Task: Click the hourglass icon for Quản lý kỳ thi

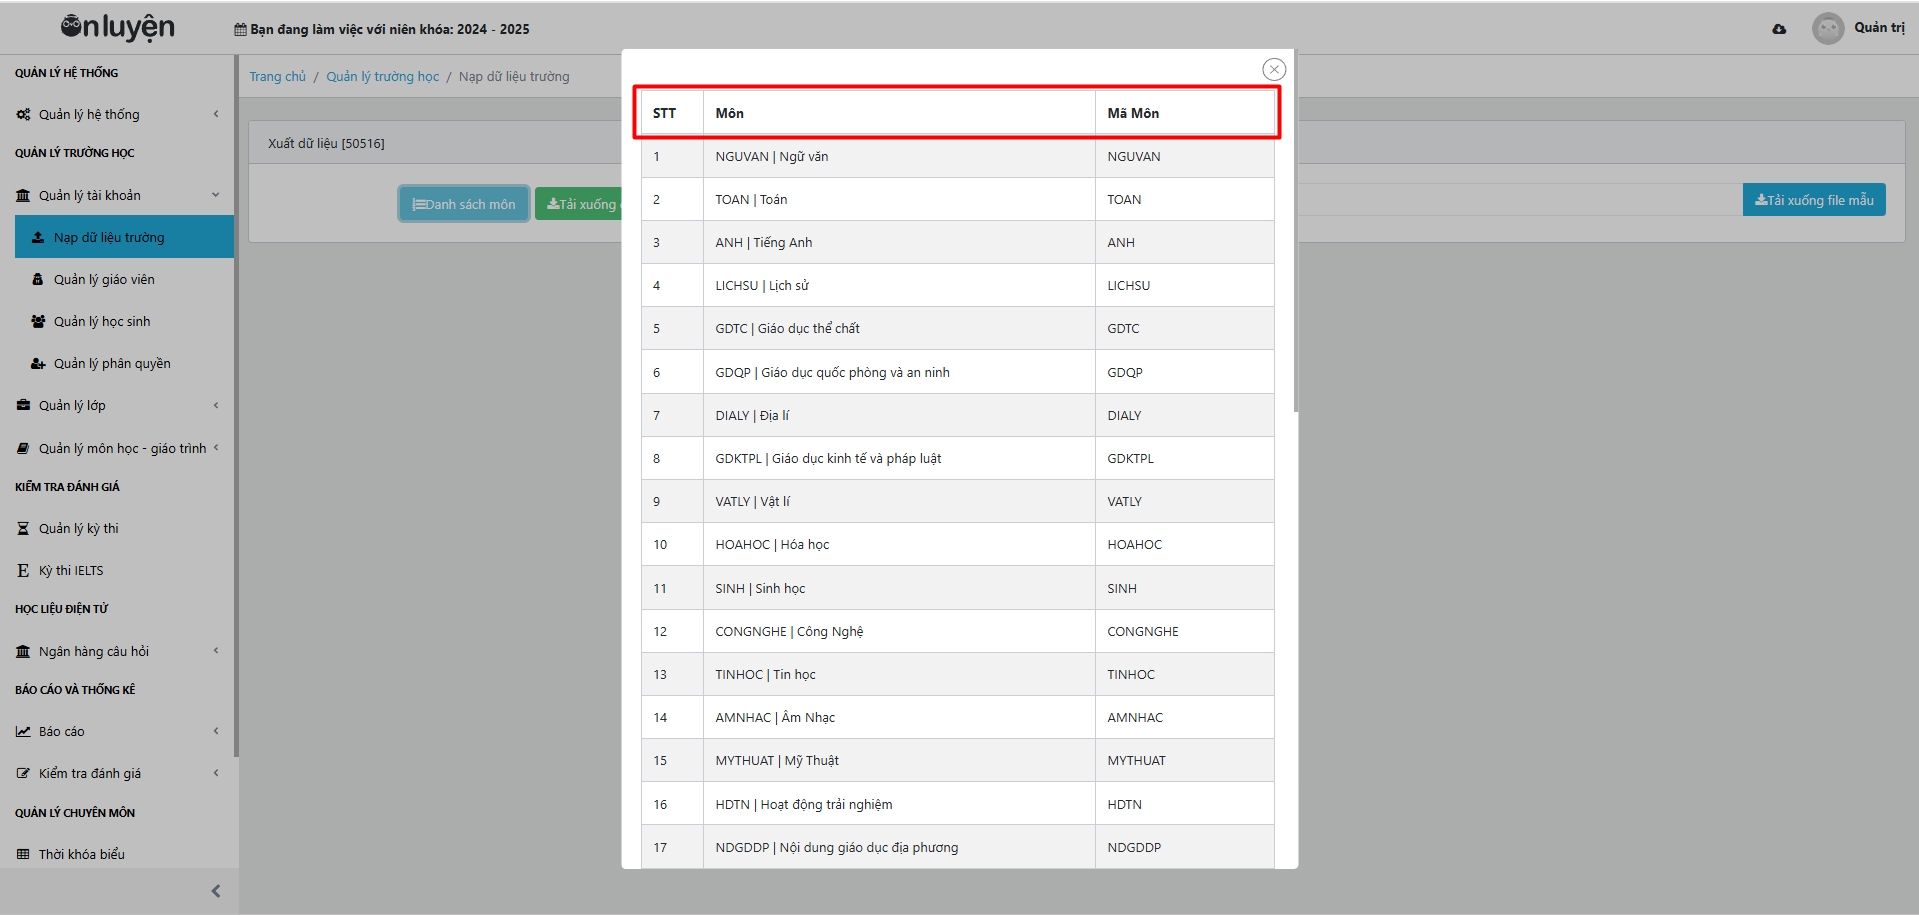Action: pyautogui.click(x=23, y=529)
